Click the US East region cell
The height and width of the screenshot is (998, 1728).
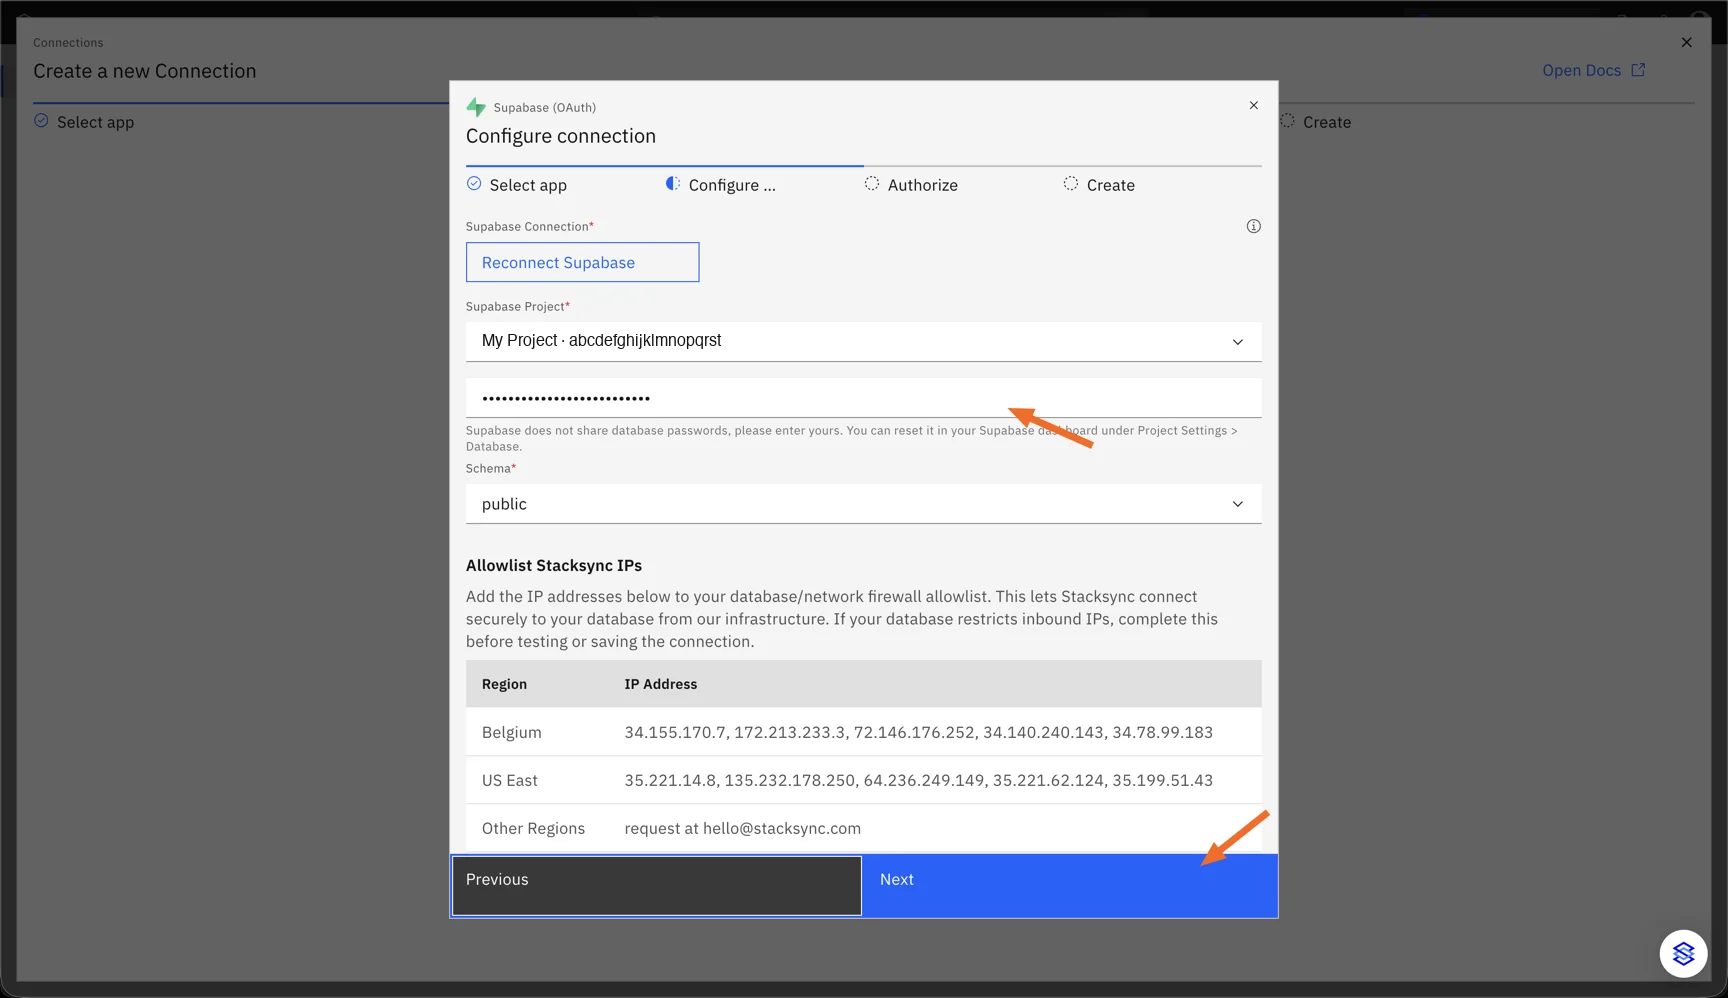coord(510,780)
